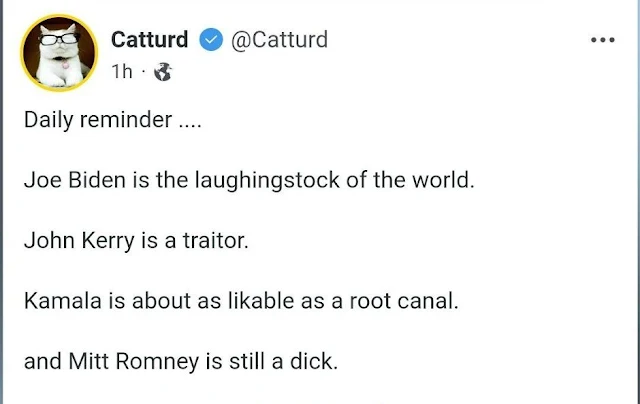
Task: Open Catturd's cat profile picture
Action: point(59,50)
